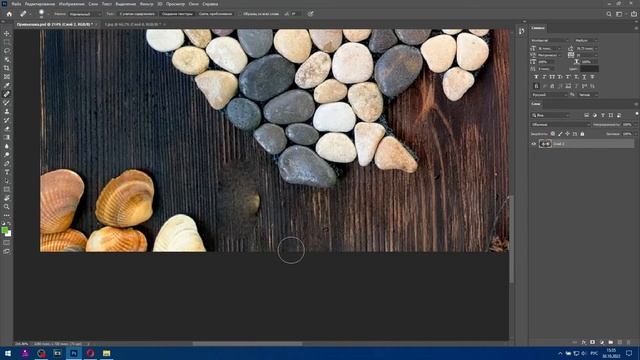
Task: Toggle Faux Bold in Character panel
Action: 536,77
